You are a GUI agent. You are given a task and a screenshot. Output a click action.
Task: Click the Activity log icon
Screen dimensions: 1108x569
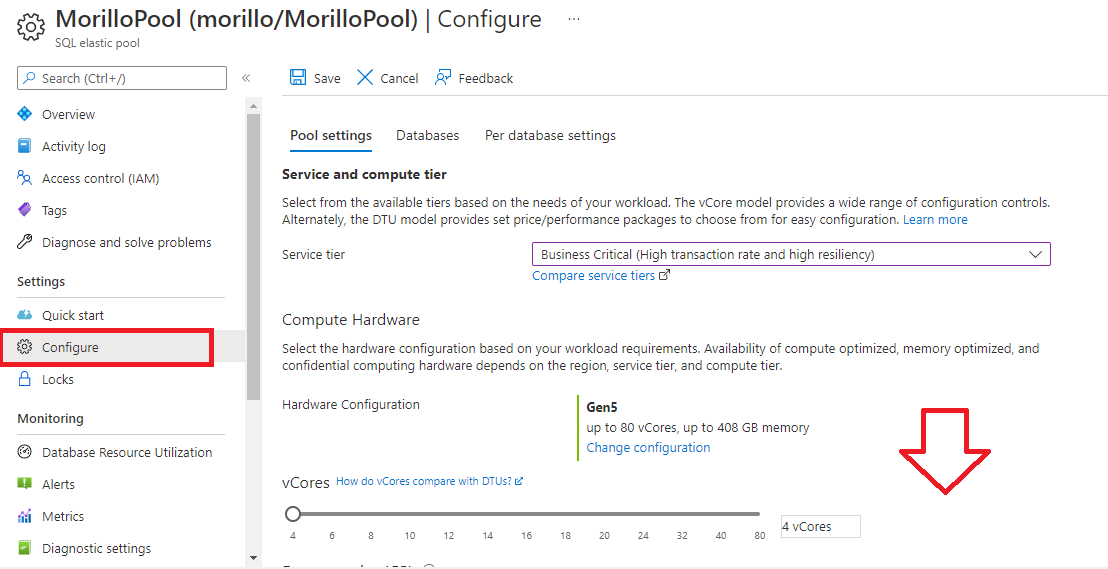click(x=25, y=146)
